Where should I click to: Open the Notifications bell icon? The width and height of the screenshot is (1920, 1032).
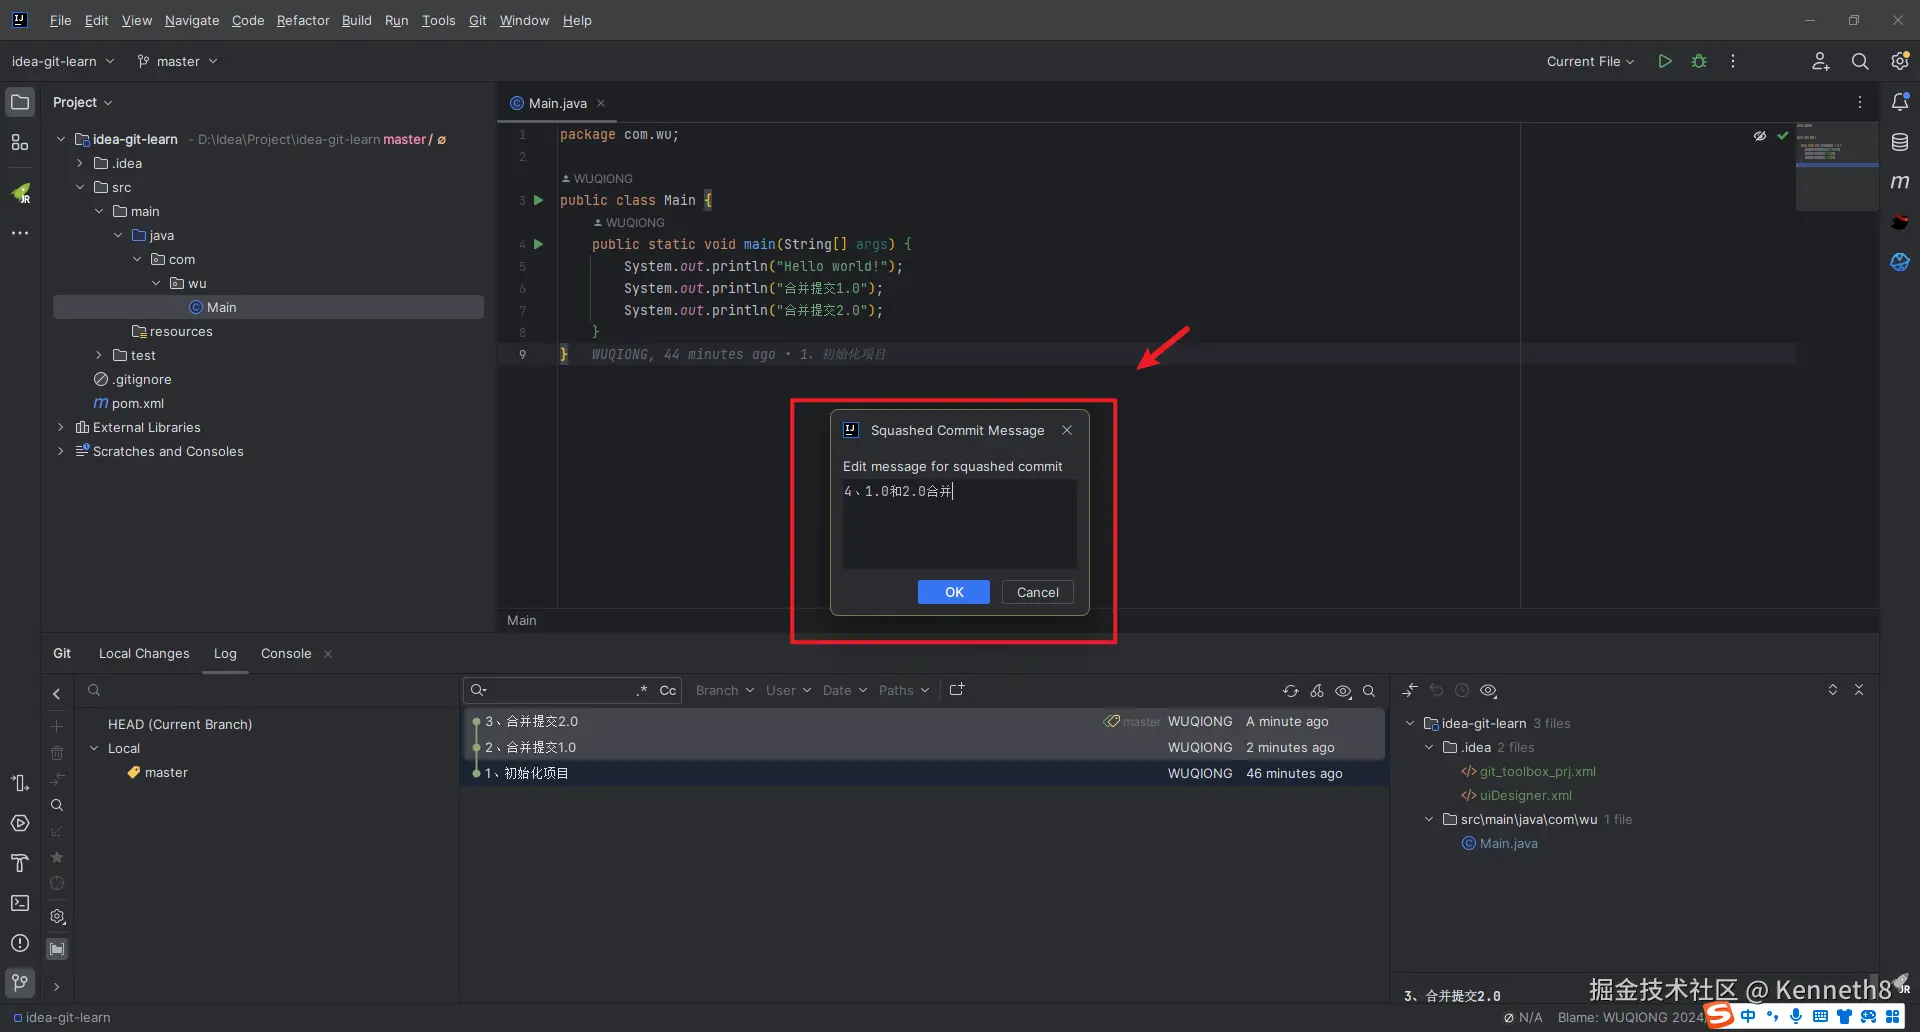[x=1900, y=102]
